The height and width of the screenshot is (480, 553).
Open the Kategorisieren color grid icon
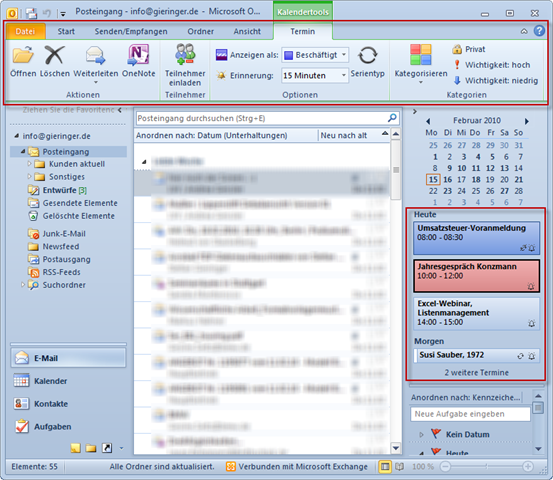point(420,55)
